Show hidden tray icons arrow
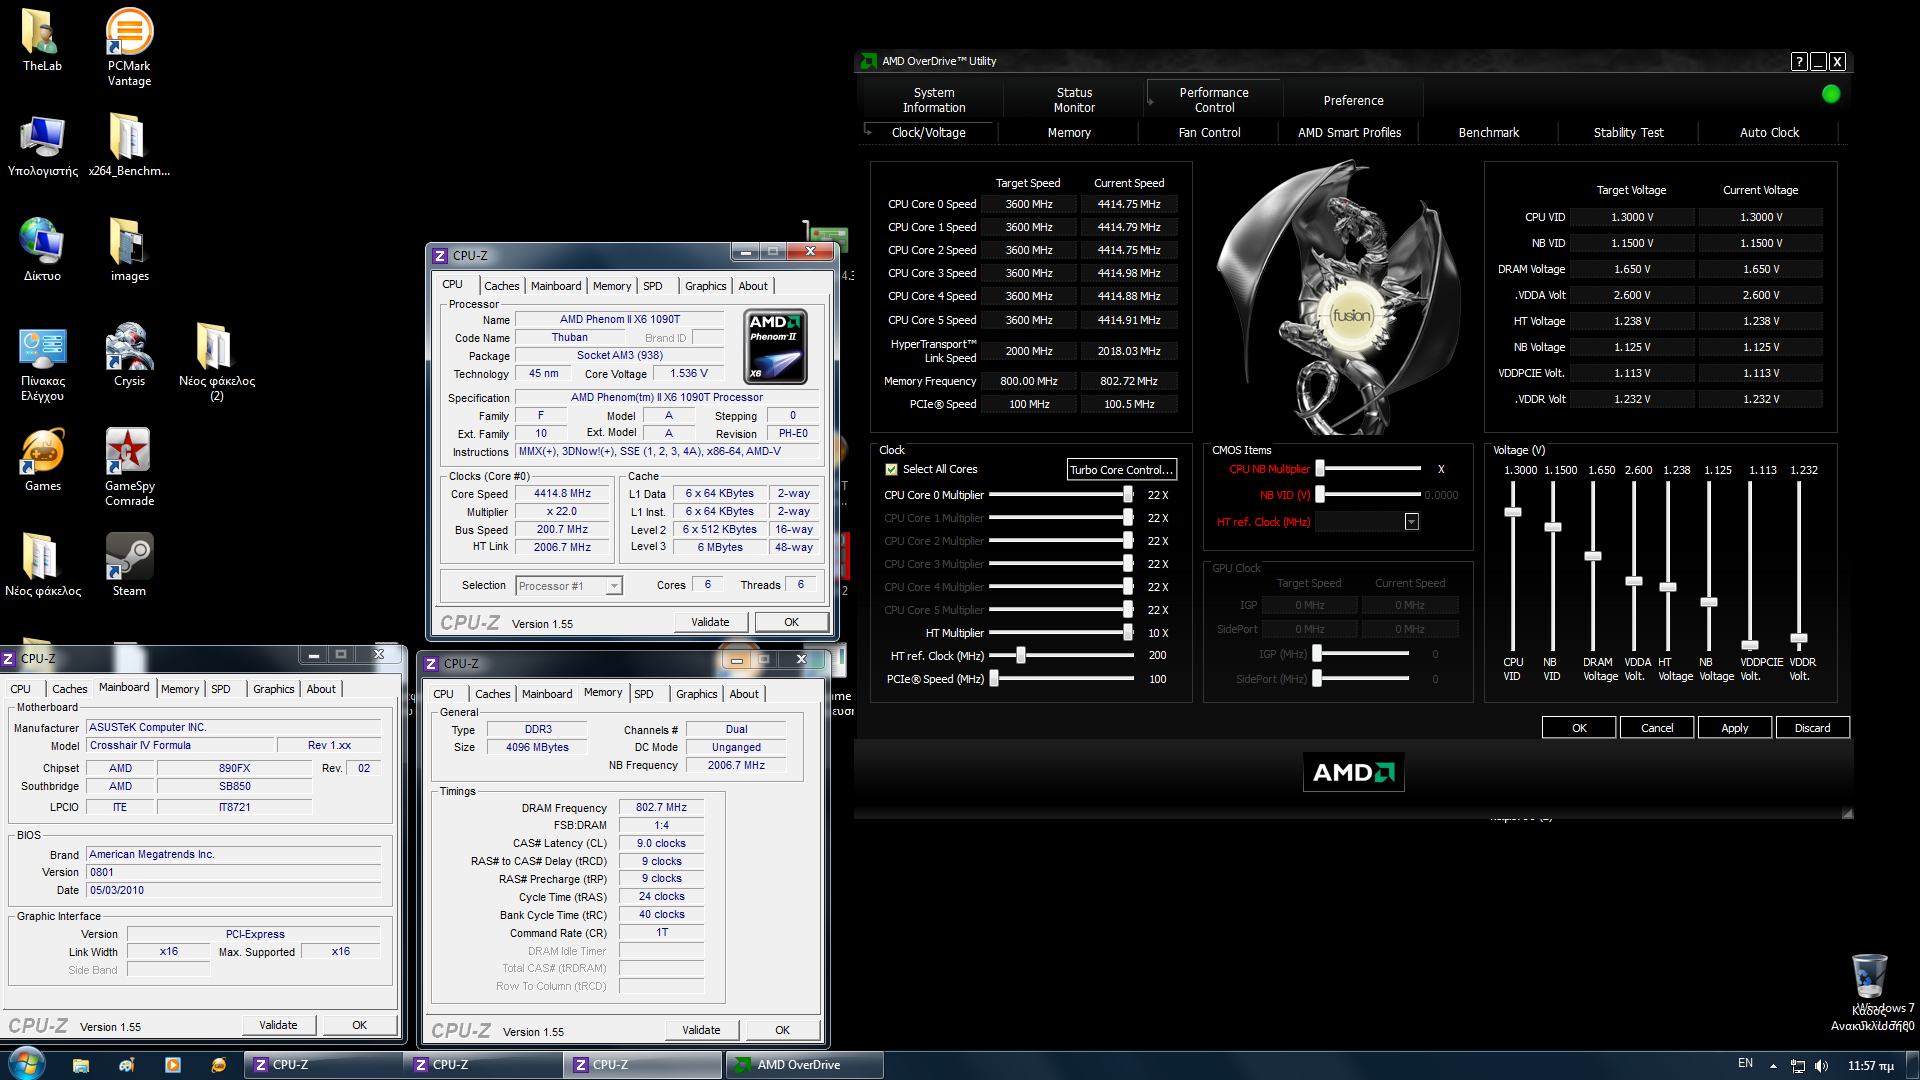The image size is (1920, 1080). (x=1773, y=1066)
